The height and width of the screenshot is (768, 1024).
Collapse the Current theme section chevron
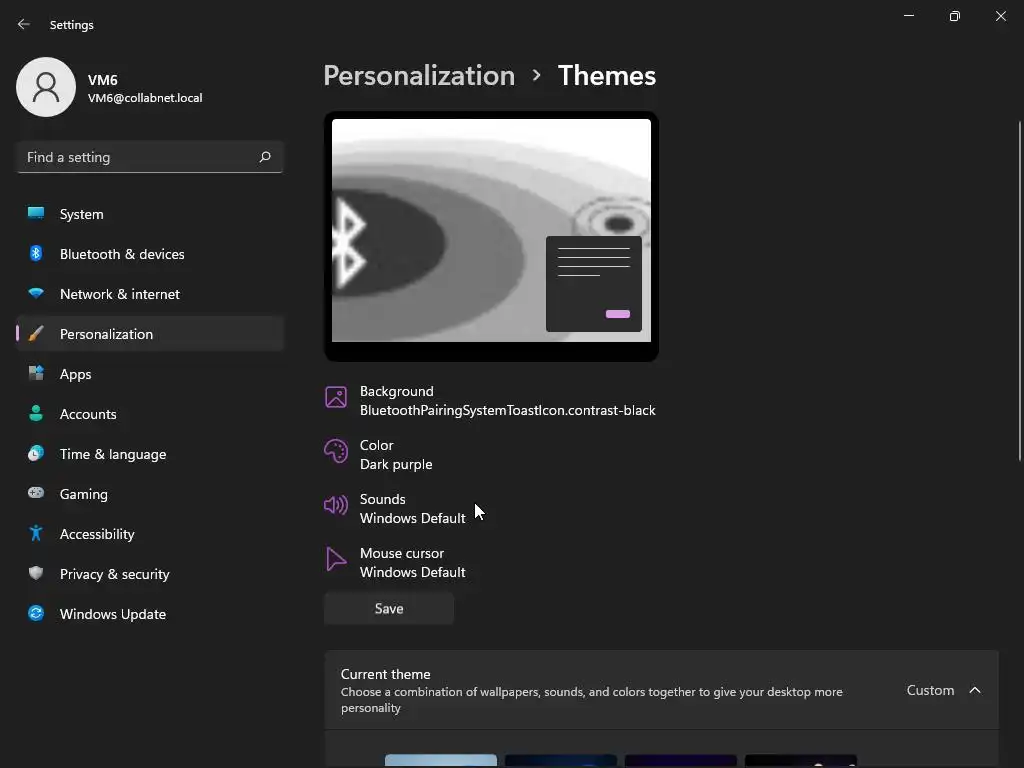click(x=975, y=690)
